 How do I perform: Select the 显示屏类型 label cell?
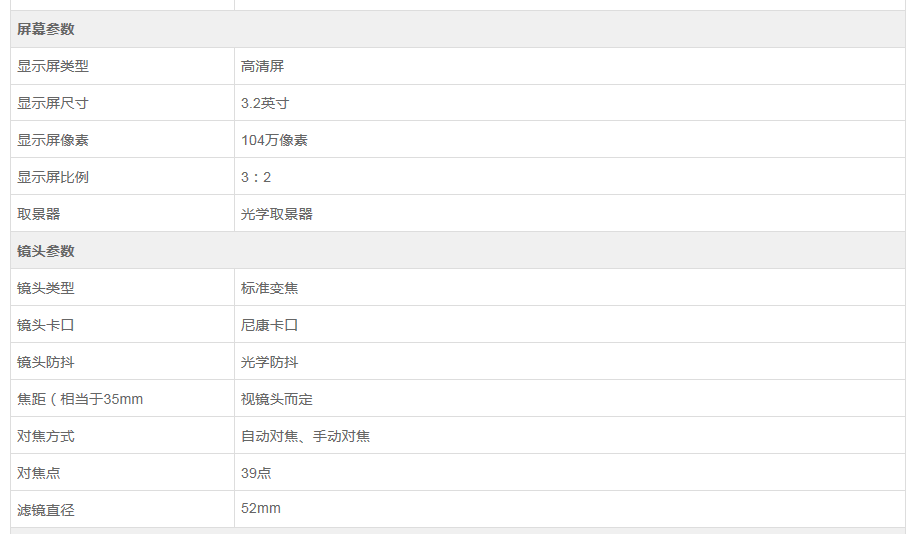122,66
